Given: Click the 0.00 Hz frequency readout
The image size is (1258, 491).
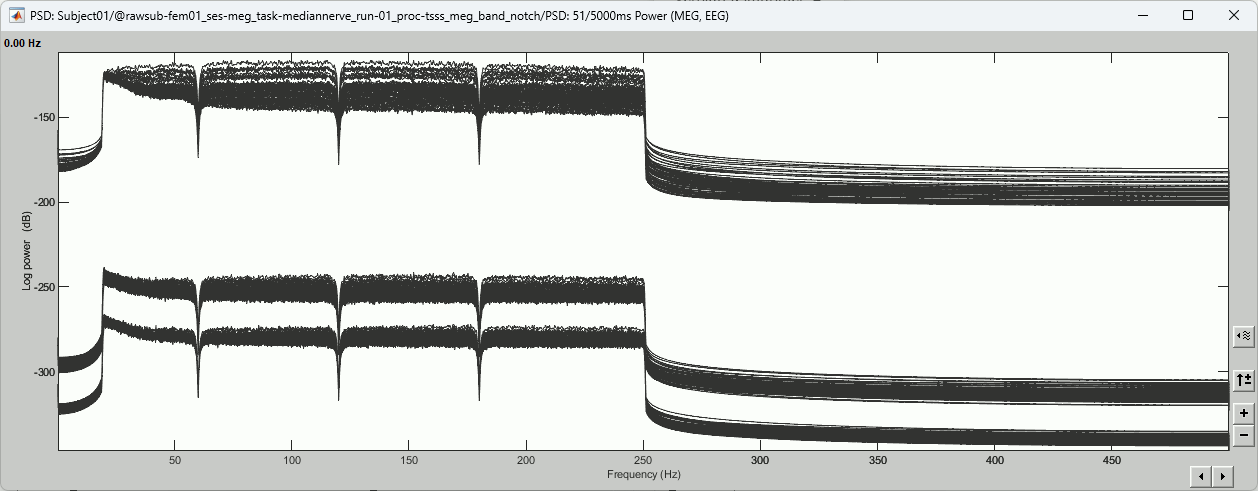Looking at the screenshot, I should [x=23, y=44].
